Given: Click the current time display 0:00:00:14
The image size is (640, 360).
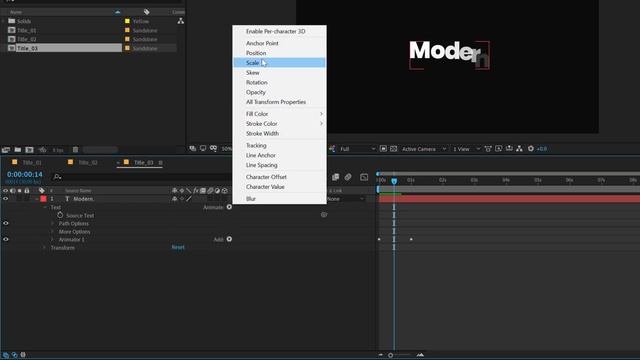Looking at the screenshot, I should click(x=24, y=174).
